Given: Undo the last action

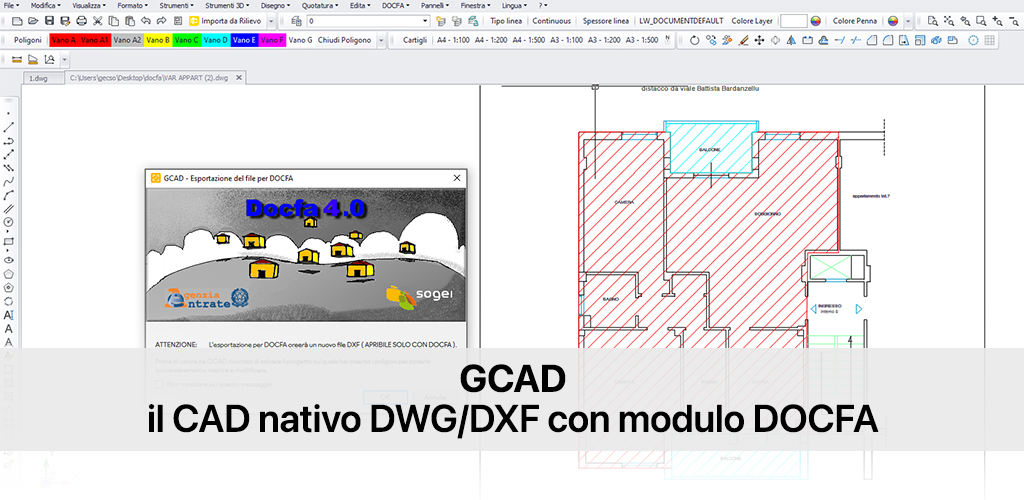Looking at the screenshot, I should click(x=146, y=21).
